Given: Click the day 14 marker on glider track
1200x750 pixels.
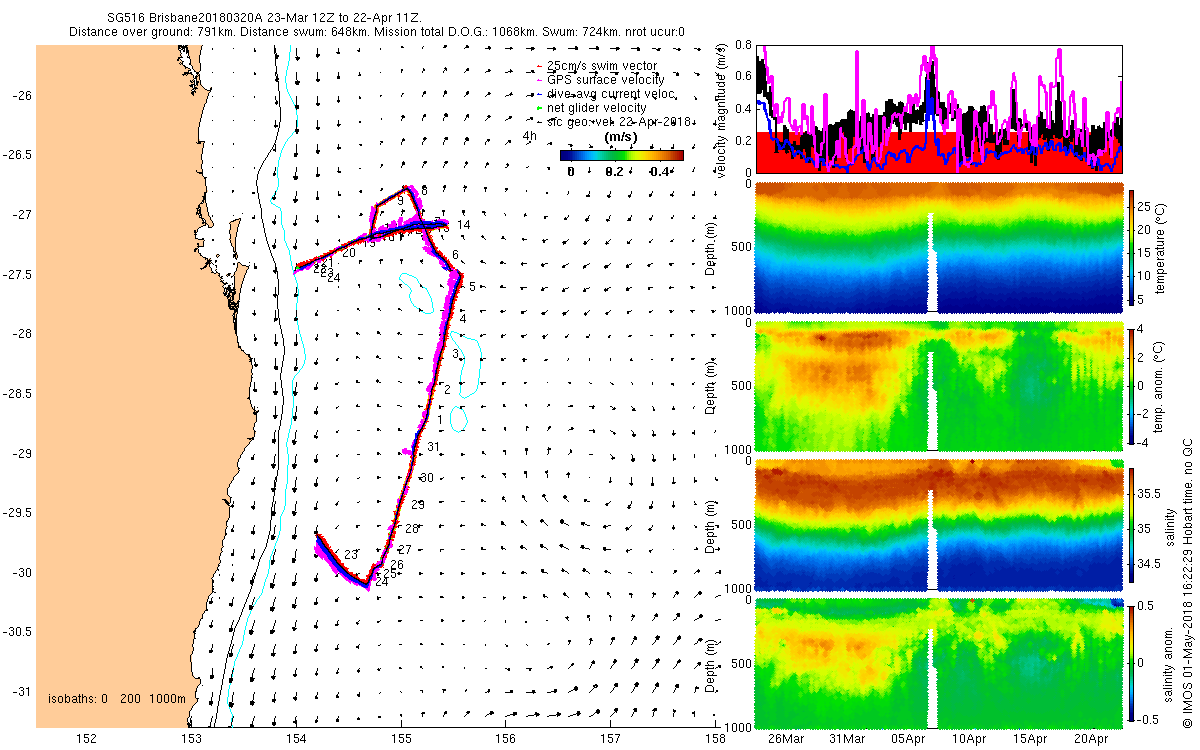Looking at the screenshot, I should click(x=463, y=226).
